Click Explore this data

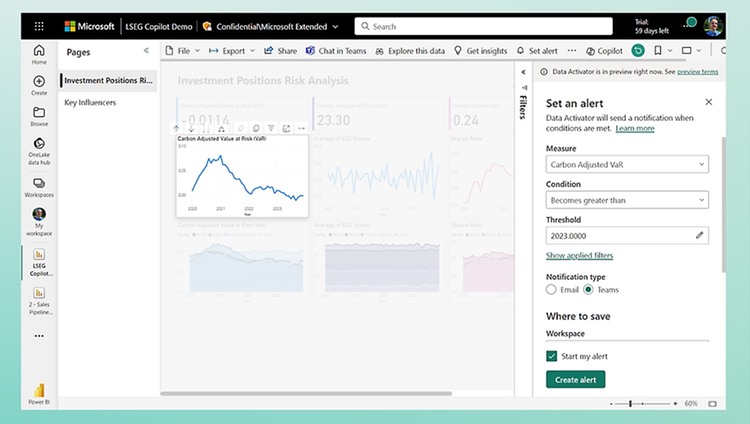pos(410,51)
